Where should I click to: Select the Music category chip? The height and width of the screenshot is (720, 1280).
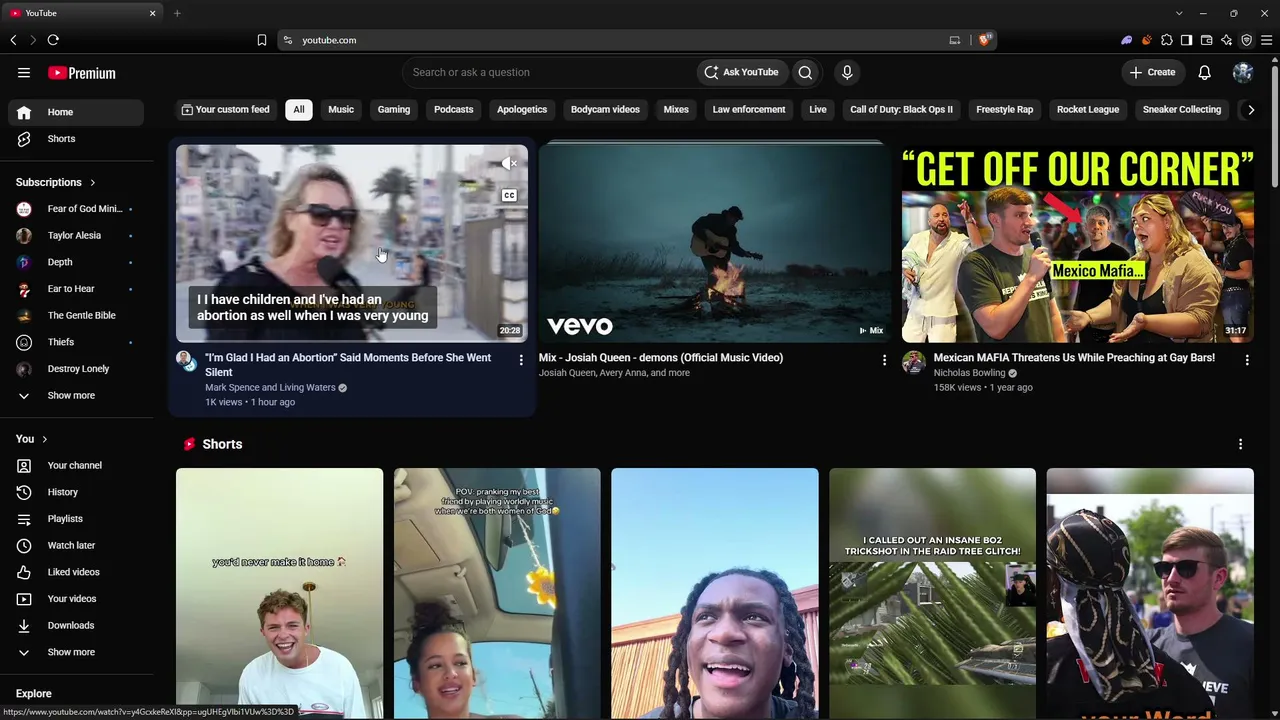point(341,109)
